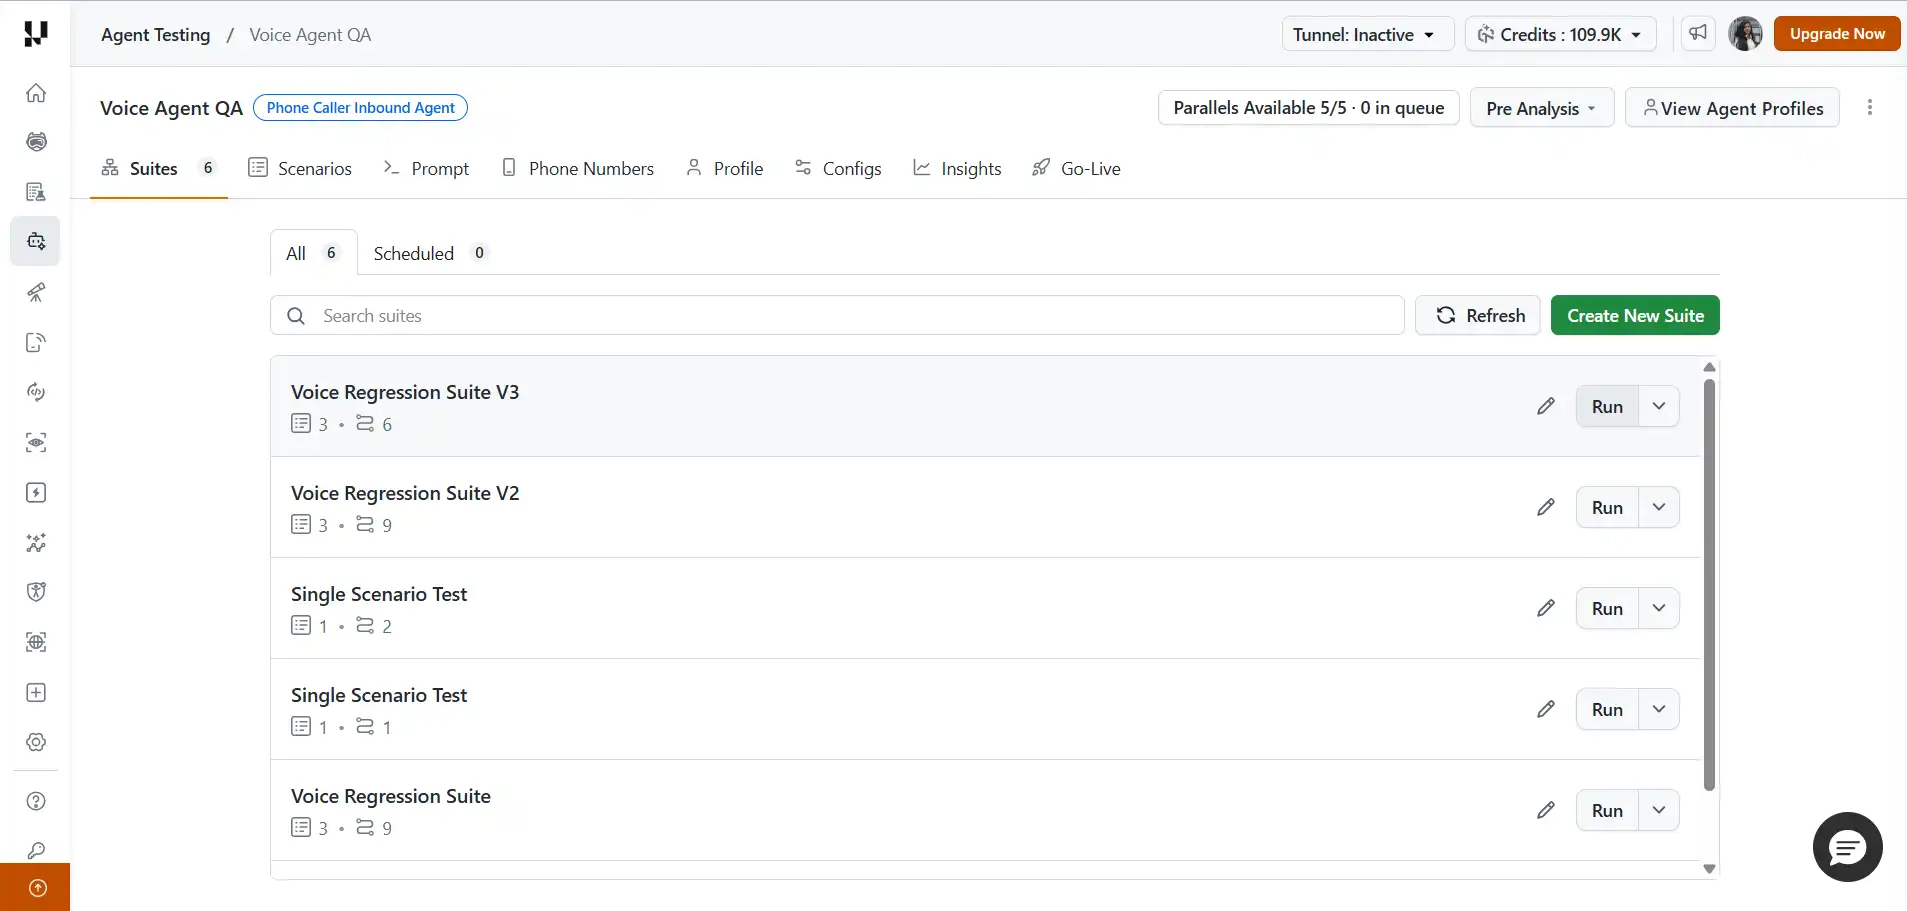This screenshot has height=911, width=1907.
Task: Click the Phone Caller Inbound Agent badge
Action: [360, 108]
